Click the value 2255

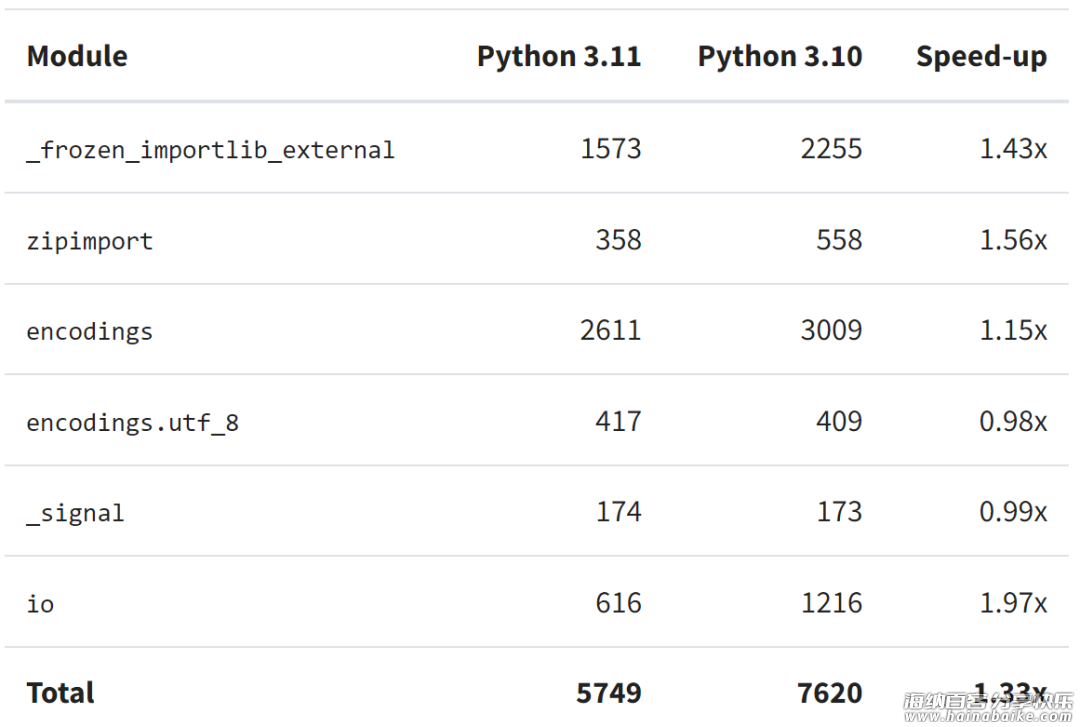[831, 149]
